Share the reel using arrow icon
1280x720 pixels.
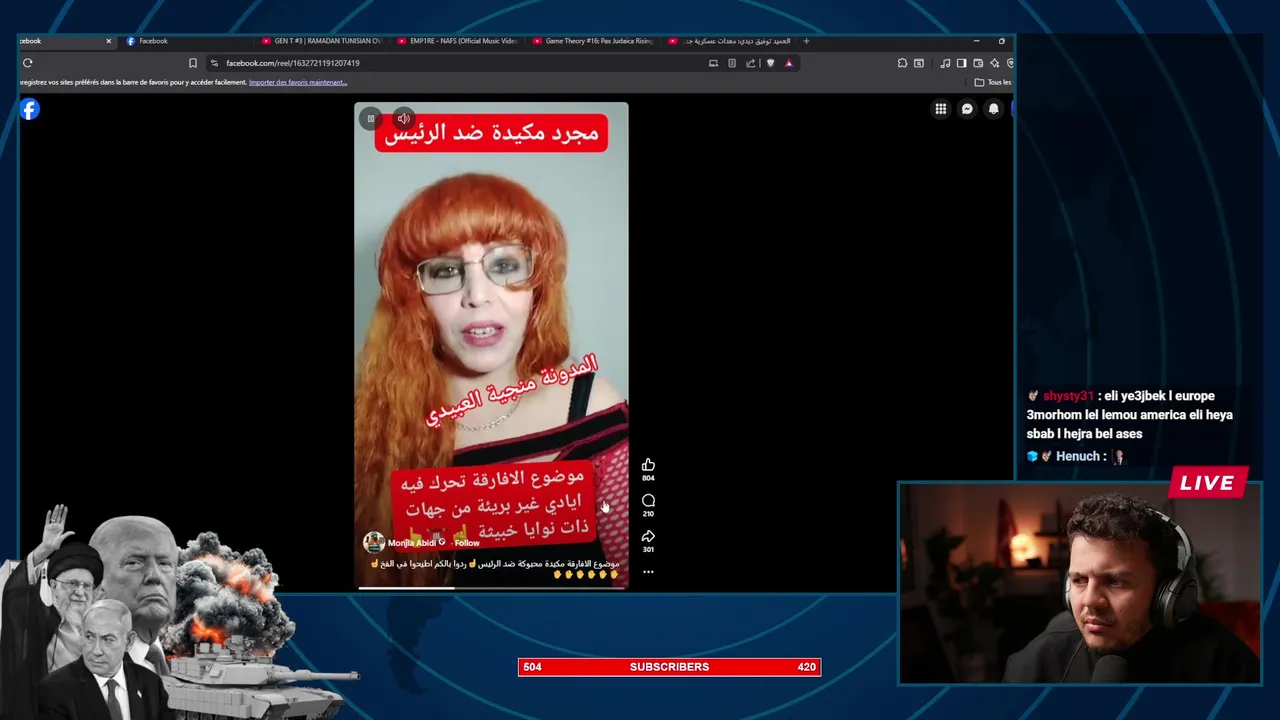pos(648,536)
